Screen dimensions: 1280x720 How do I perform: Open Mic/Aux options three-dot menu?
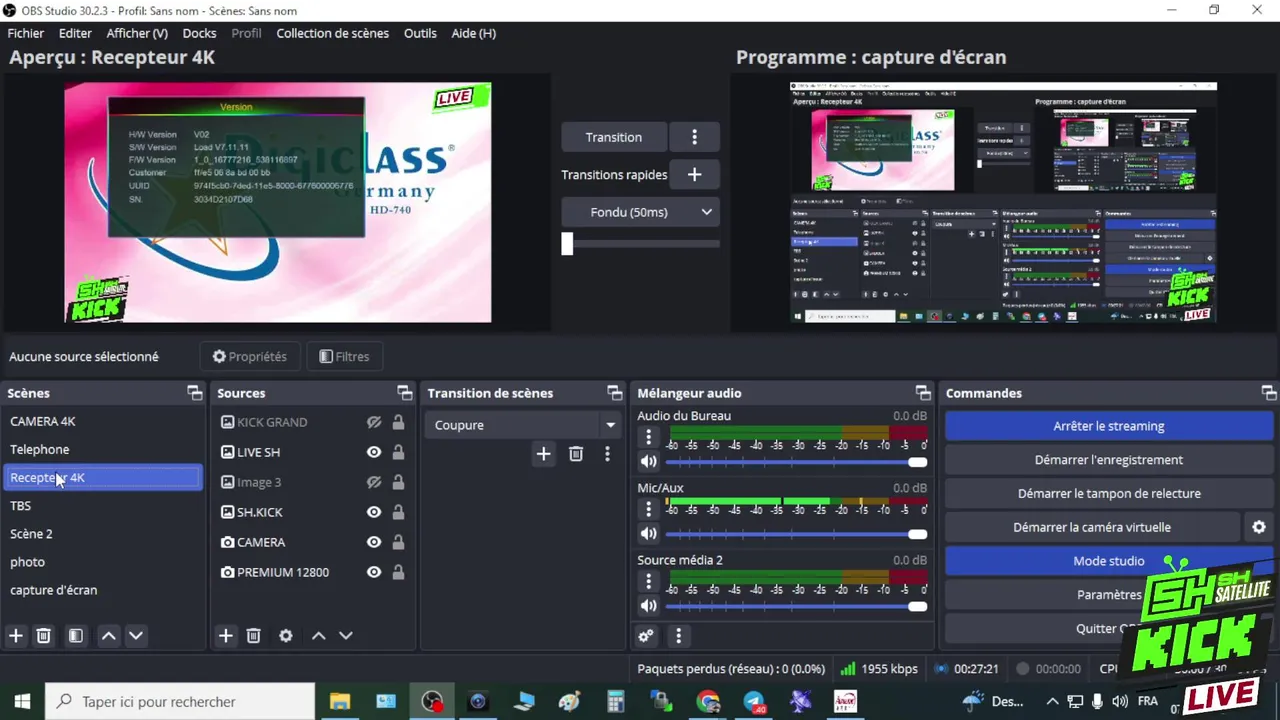648,509
